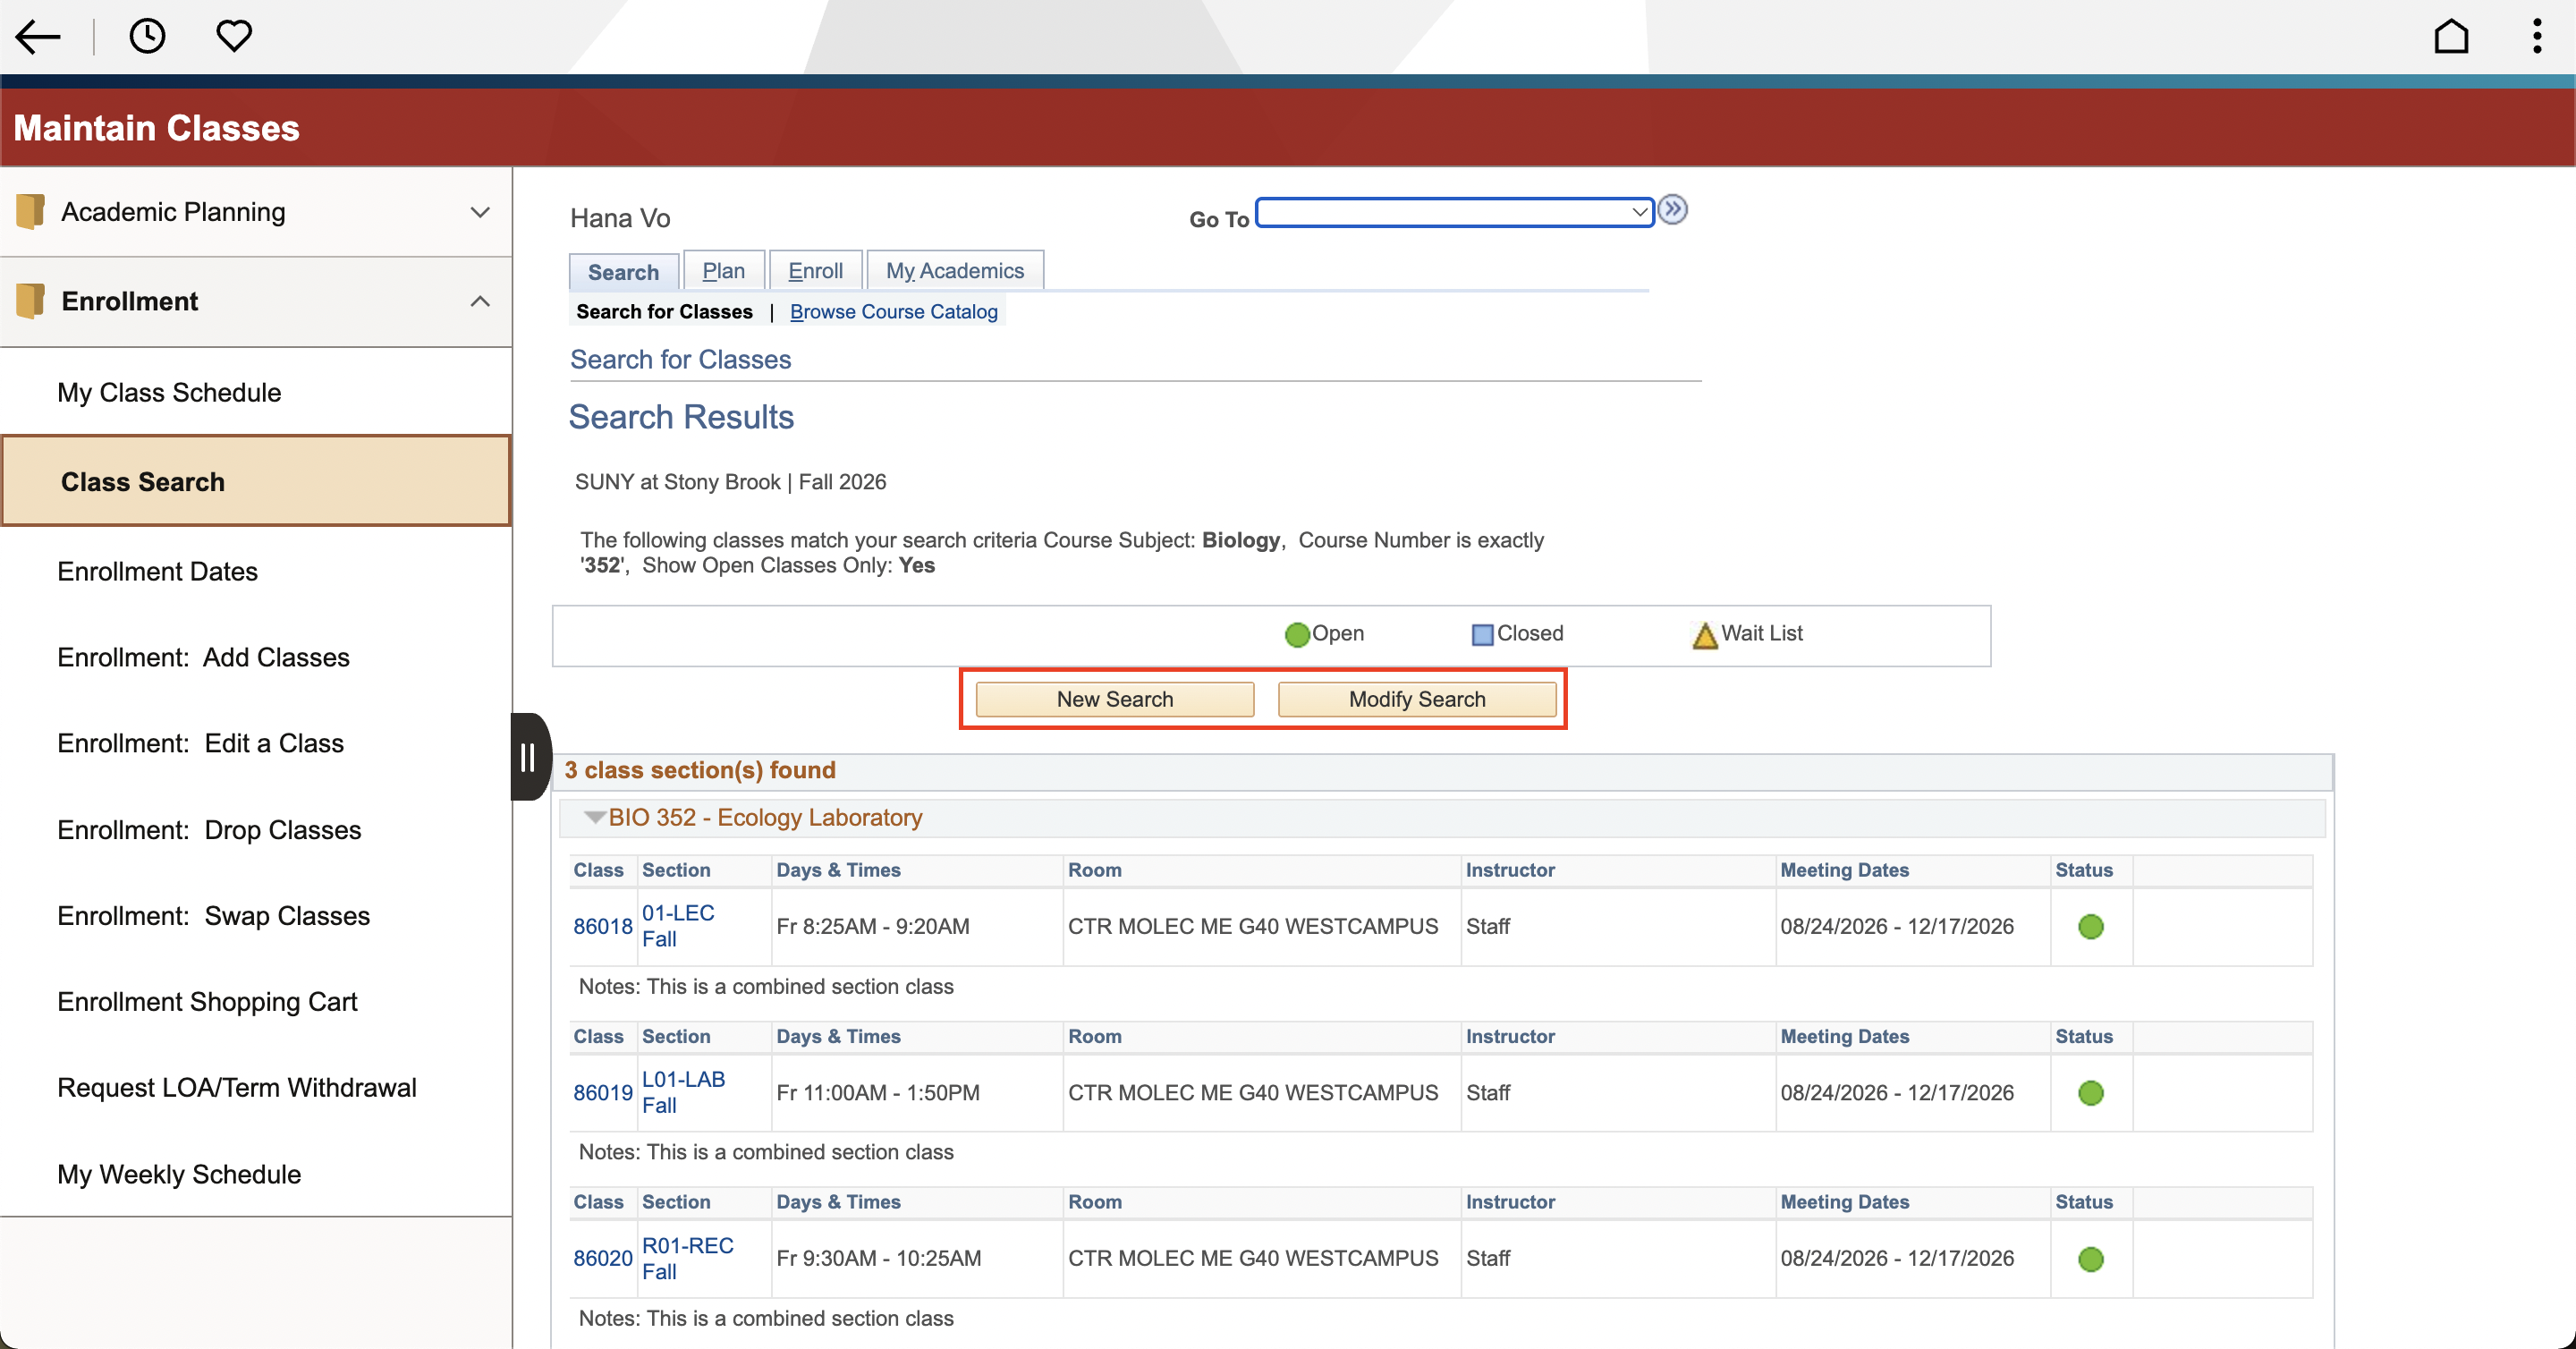Click the Academic Planning folder icon
2576x1349 pixels.
(31, 212)
